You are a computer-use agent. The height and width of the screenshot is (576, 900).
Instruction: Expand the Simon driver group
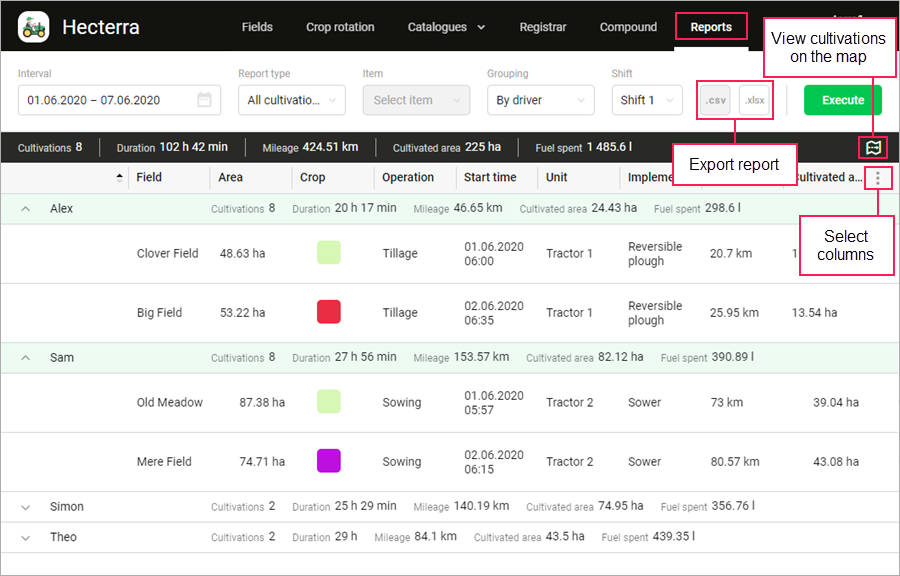tap(26, 508)
